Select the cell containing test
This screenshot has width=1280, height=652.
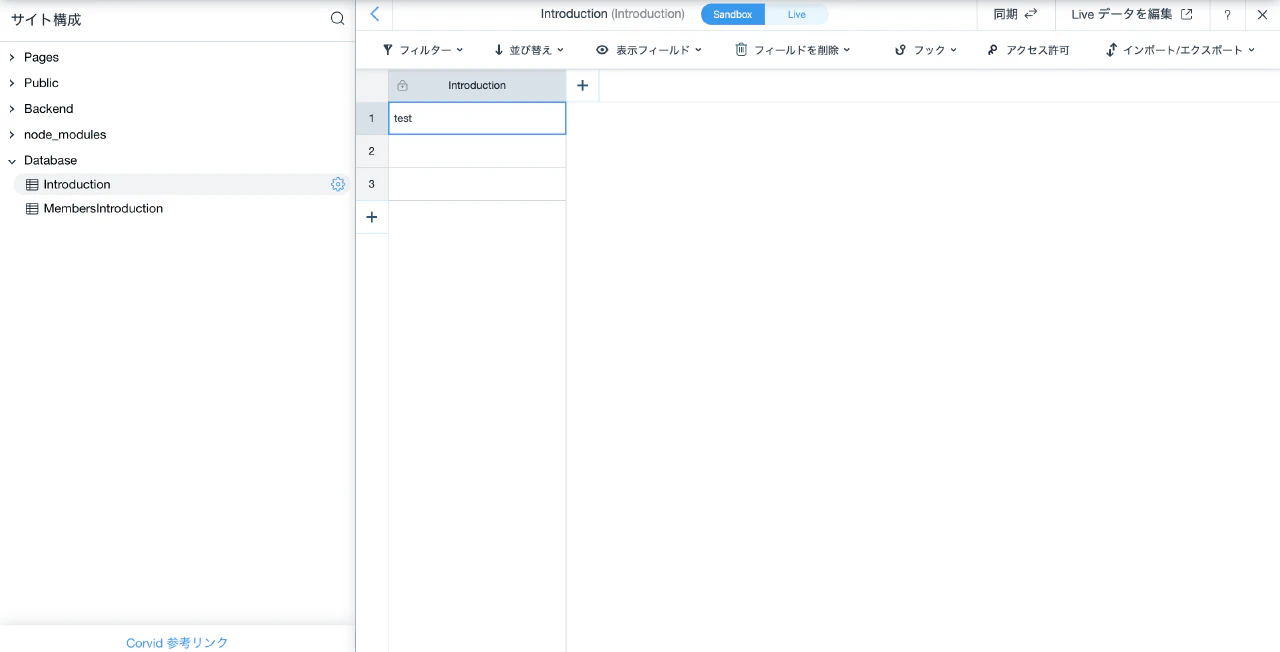pos(477,118)
